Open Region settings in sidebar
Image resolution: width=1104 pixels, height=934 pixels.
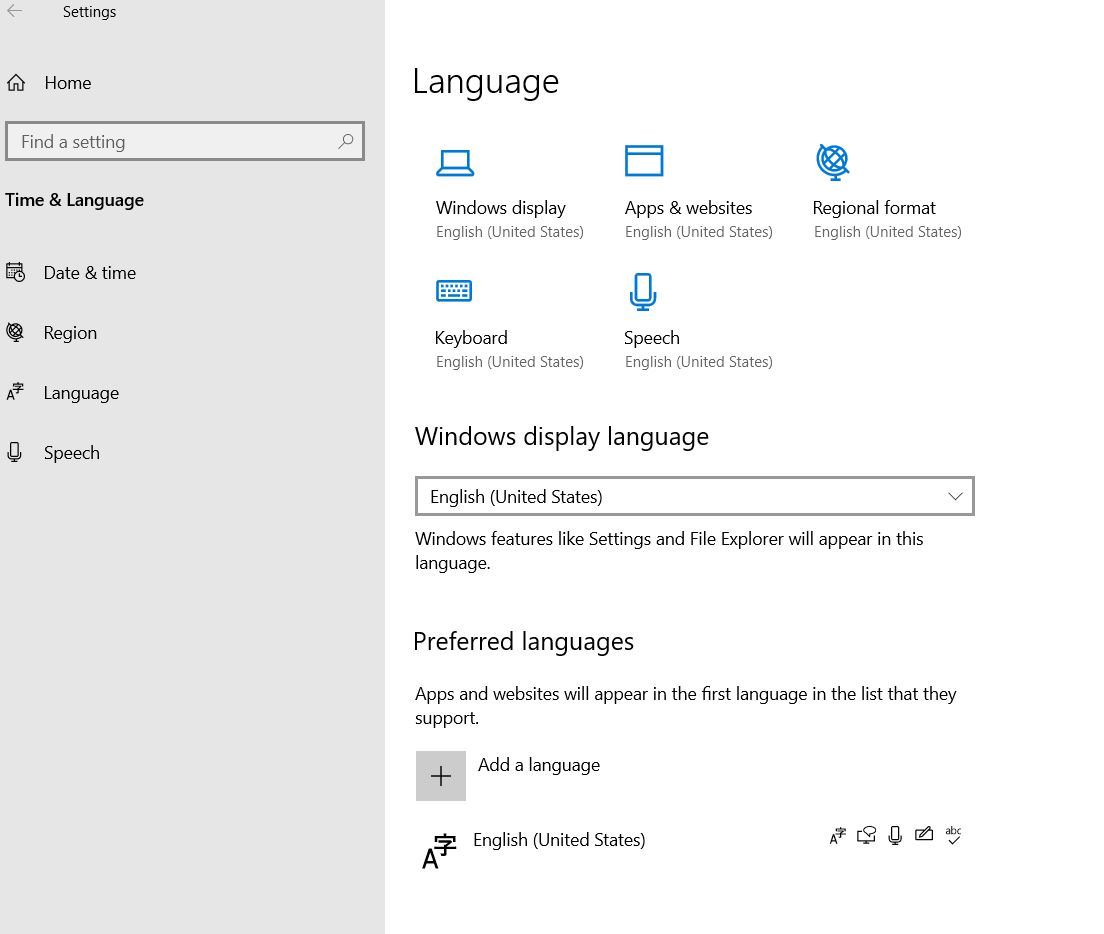click(70, 333)
